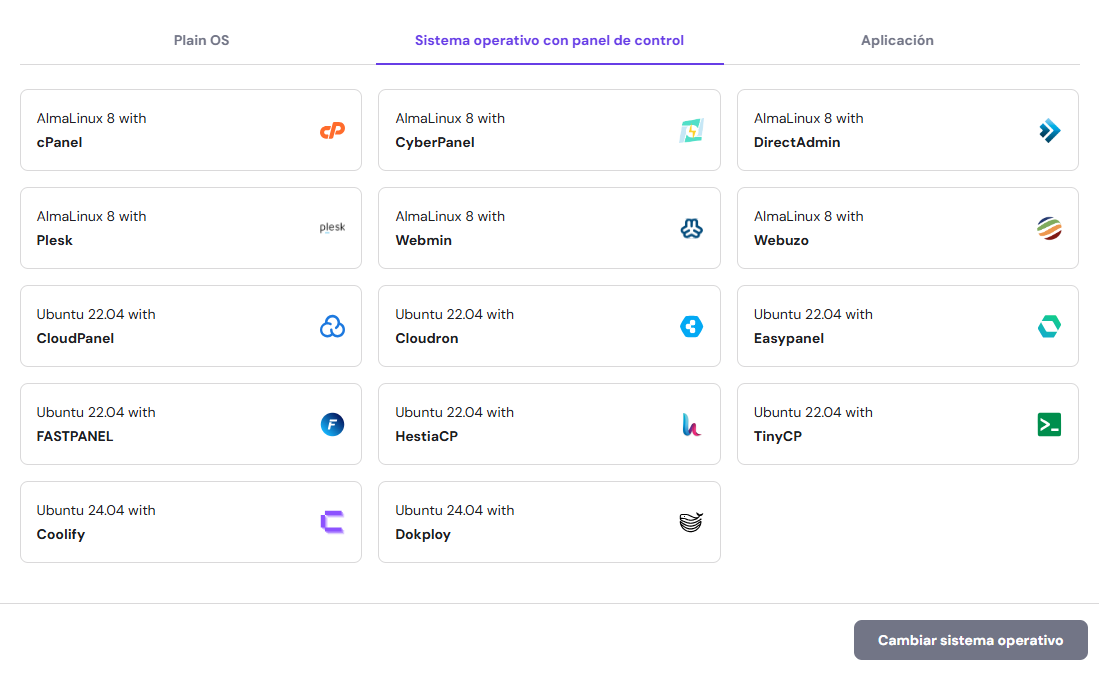
Task: Click the Coolify purple logo icon
Action: coord(332,522)
